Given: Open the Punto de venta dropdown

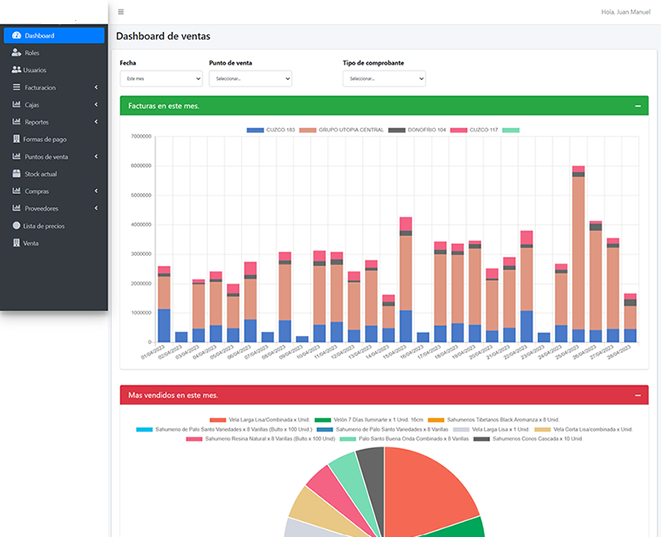Looking at the screenshot, I should pos(250,79).
